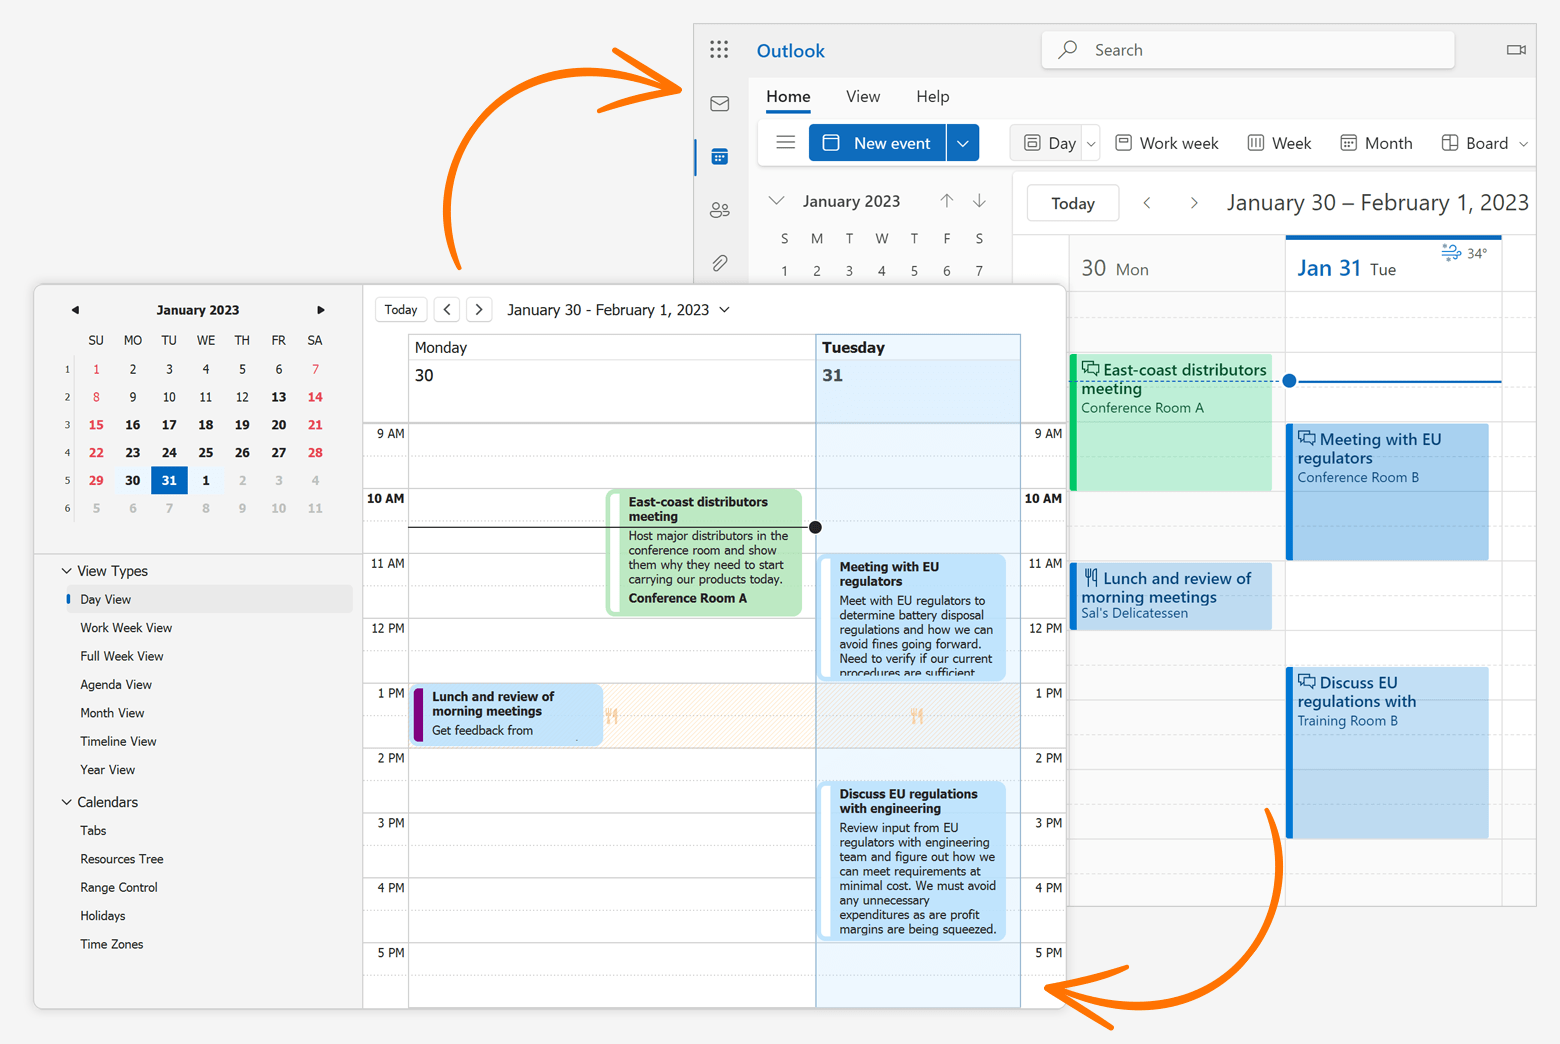1560x1044 pixels.
Task: Switch to Work week view
Action: click(x=1166, y=142)
